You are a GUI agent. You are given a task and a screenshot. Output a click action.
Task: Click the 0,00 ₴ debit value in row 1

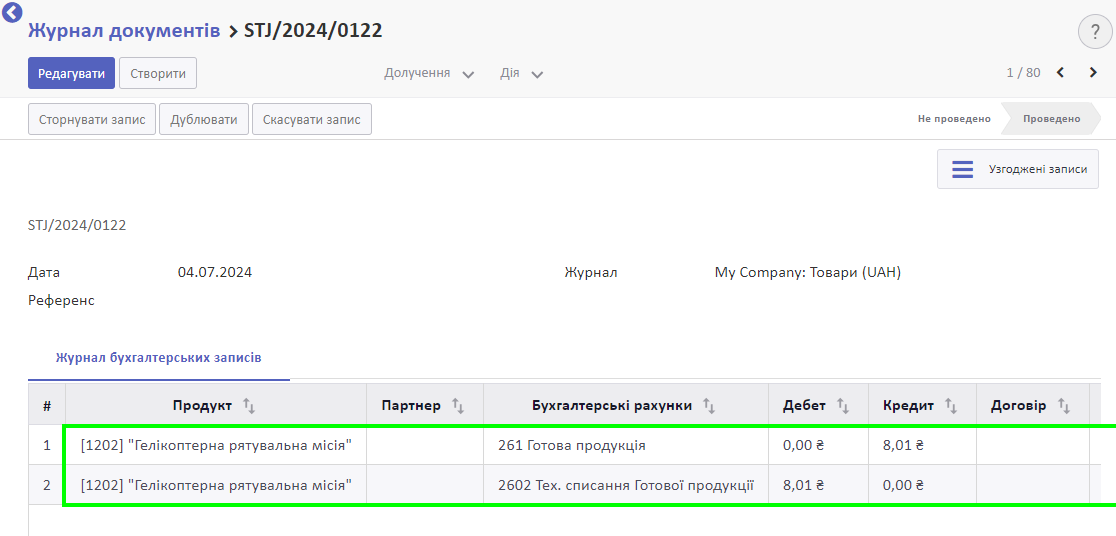803,446
